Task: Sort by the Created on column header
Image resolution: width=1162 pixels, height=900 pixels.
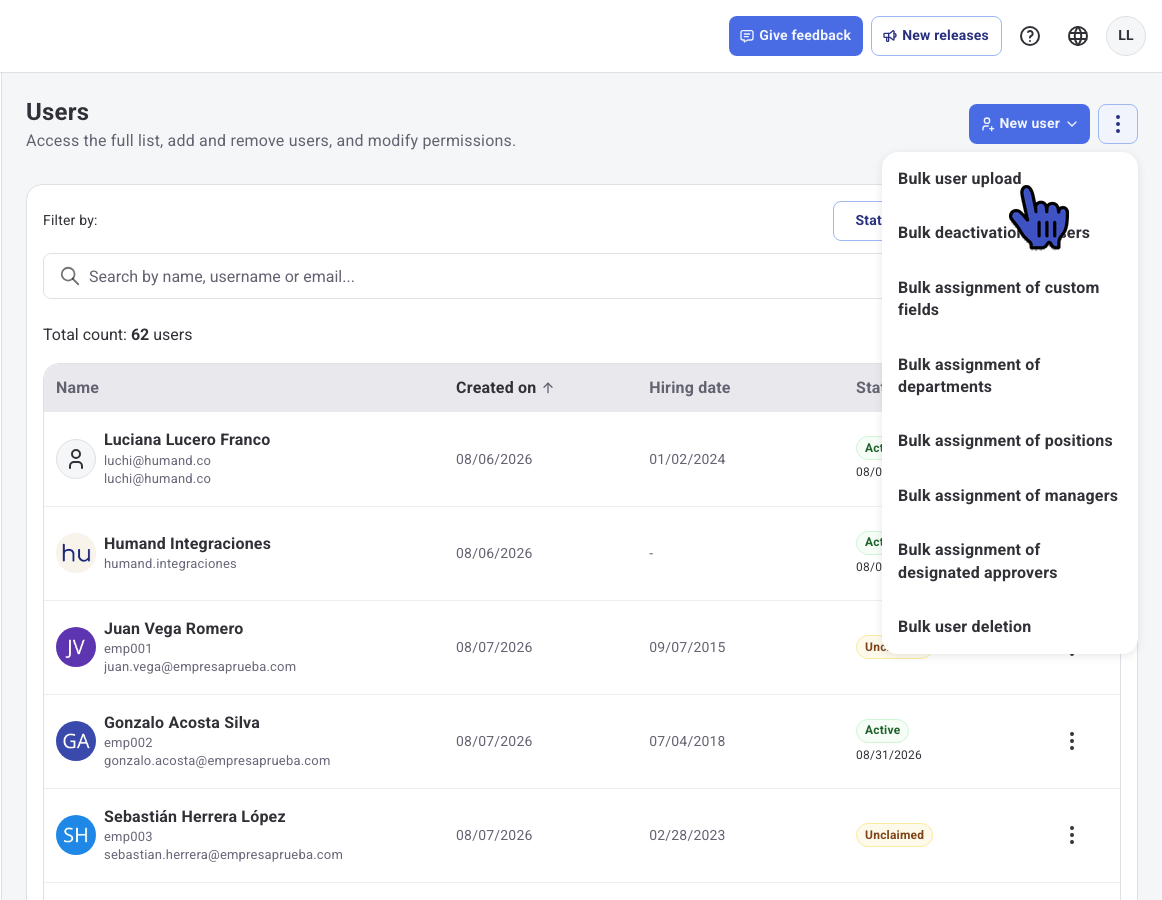Action: (x=496, y=388)
